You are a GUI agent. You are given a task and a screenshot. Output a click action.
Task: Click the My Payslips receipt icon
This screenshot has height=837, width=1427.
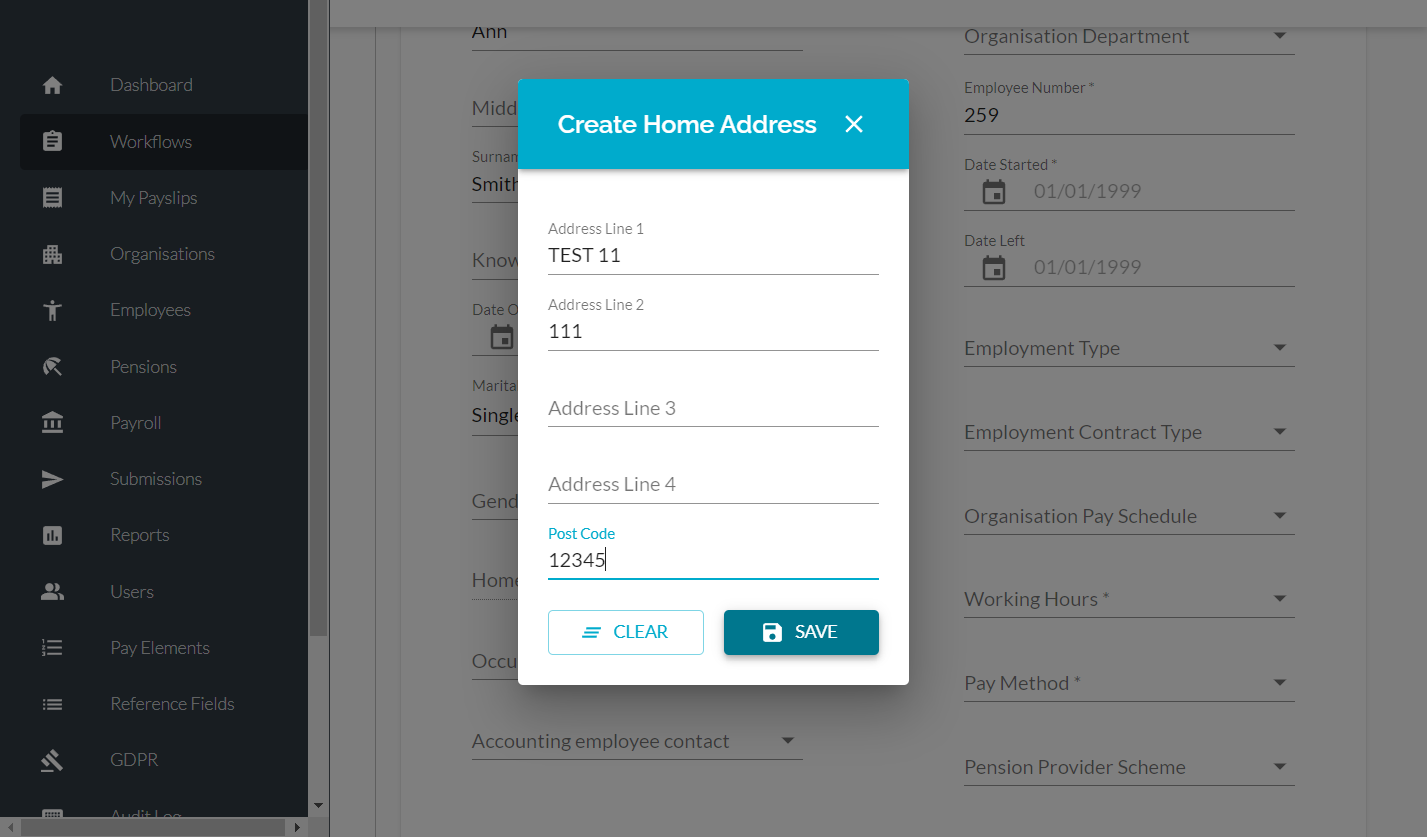52,198
